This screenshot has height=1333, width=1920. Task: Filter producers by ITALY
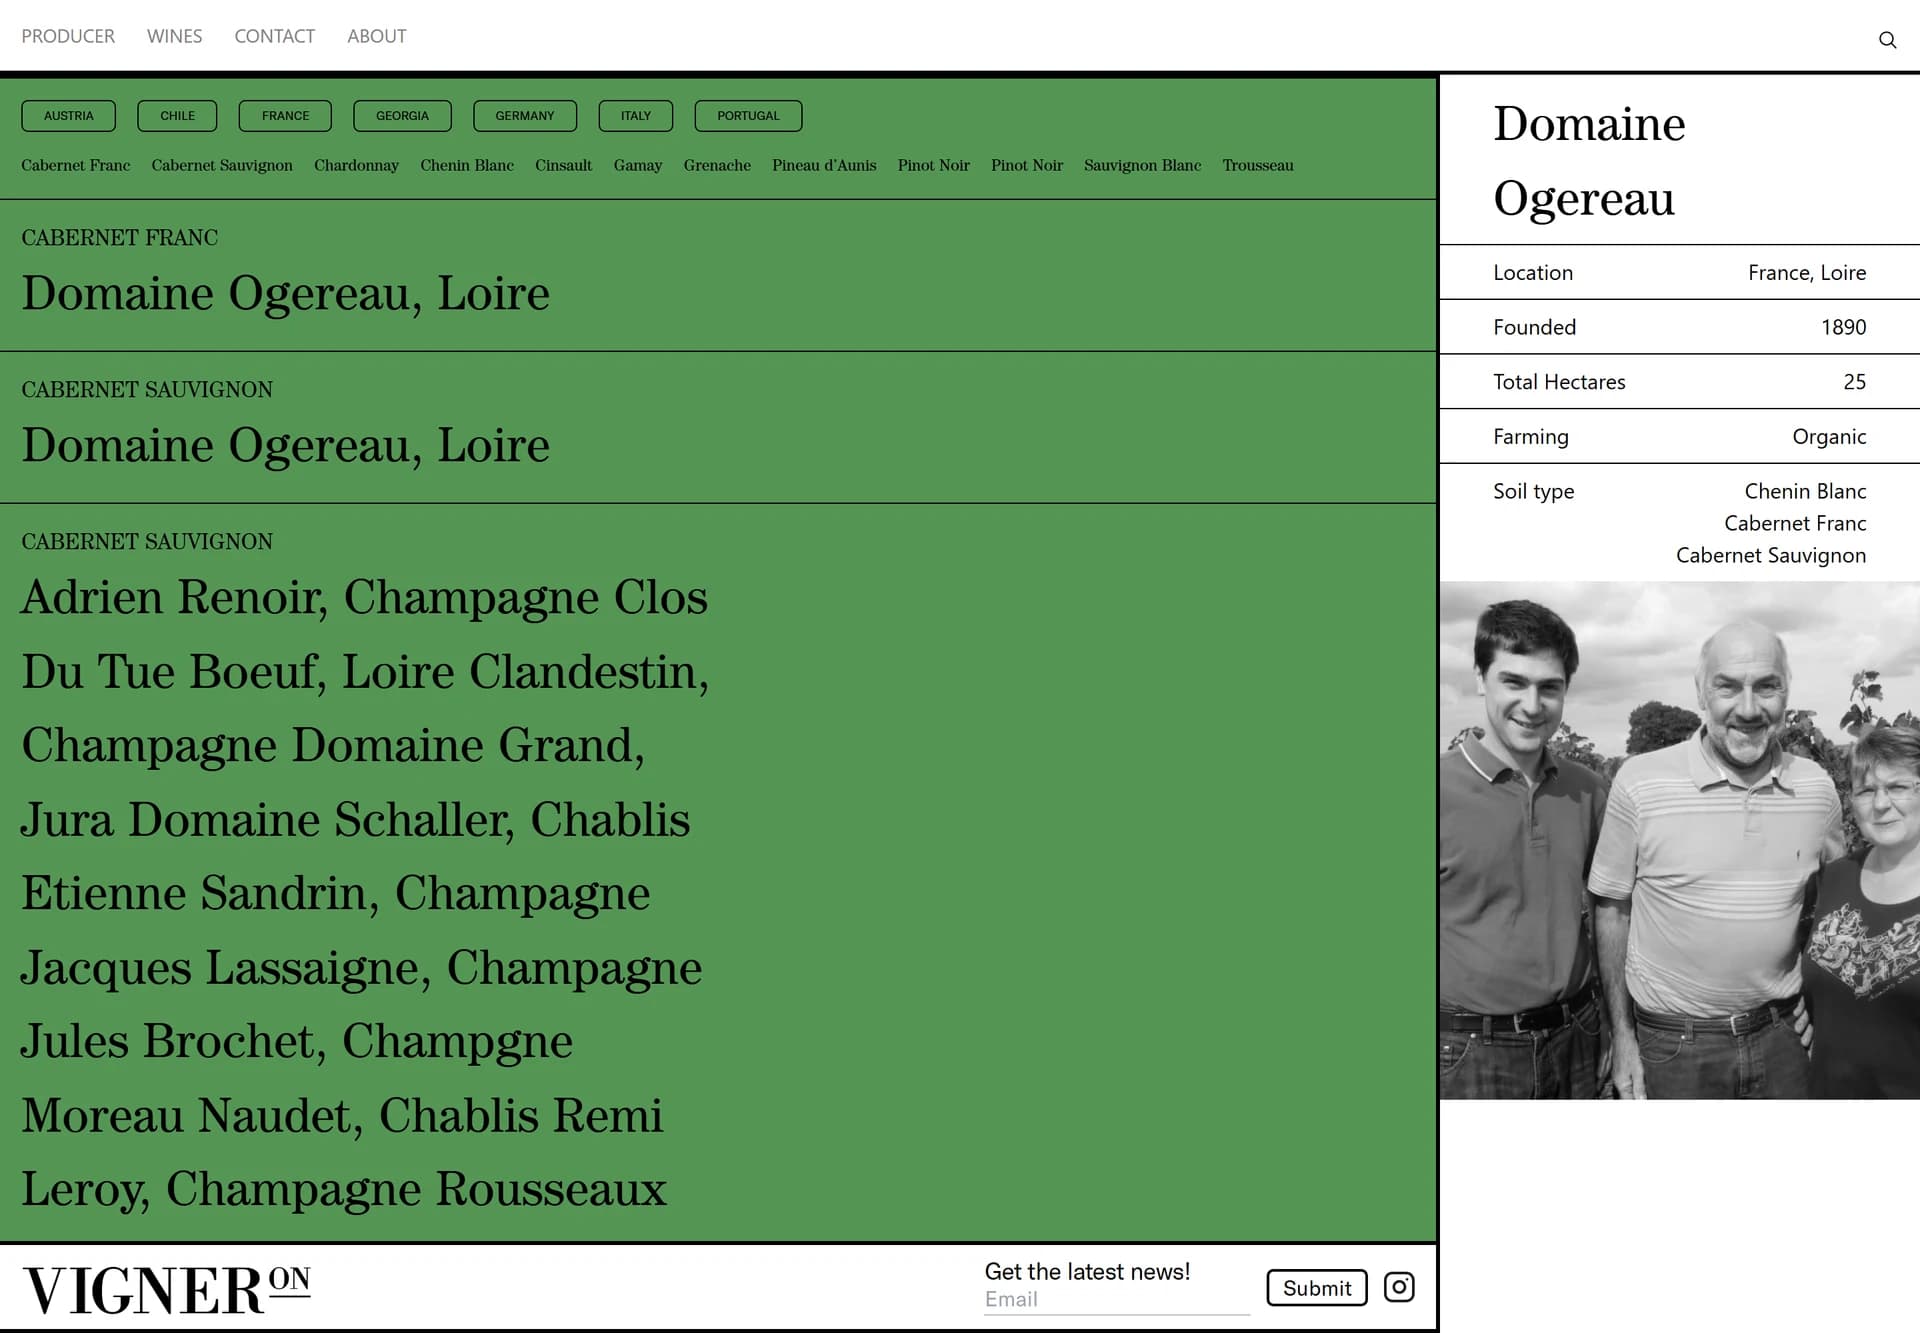coord(635,116)
